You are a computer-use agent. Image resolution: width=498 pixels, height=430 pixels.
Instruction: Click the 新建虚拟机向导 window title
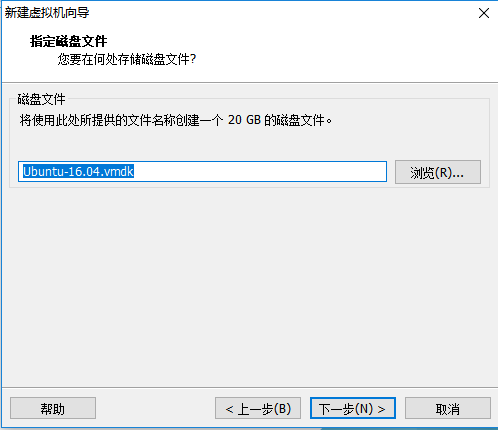click(47, 13)
